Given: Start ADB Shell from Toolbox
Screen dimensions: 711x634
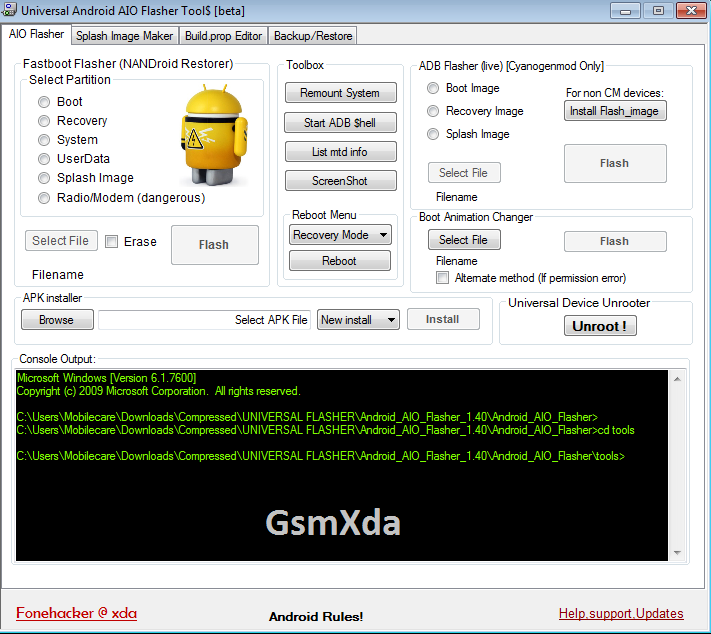Looking at the screenshot, I should tap(341, 123).
